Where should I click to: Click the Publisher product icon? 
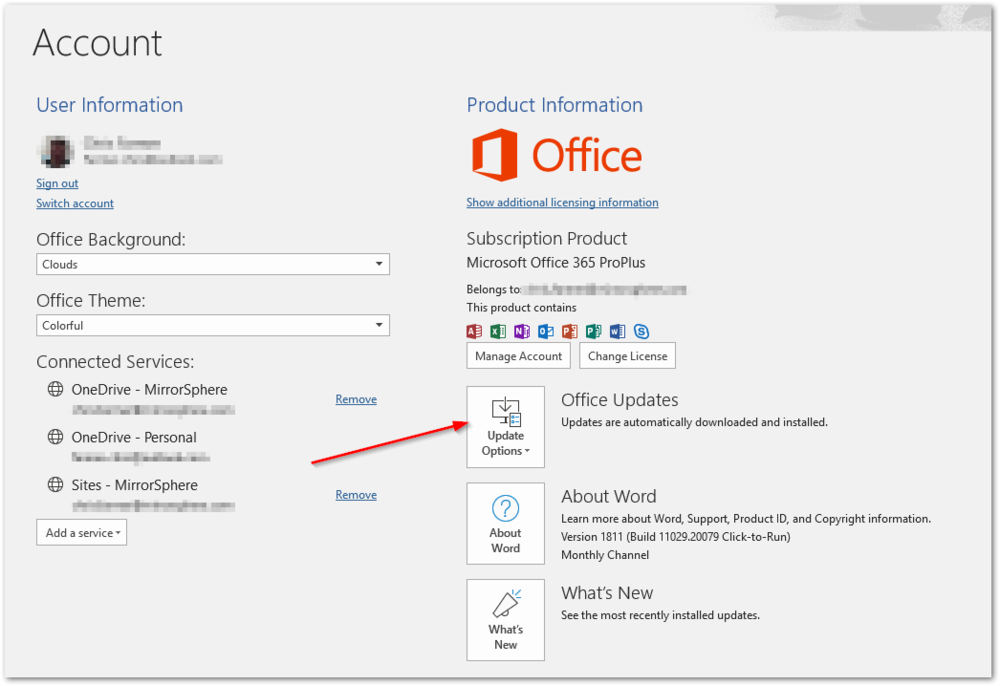[x=594, y=332]
